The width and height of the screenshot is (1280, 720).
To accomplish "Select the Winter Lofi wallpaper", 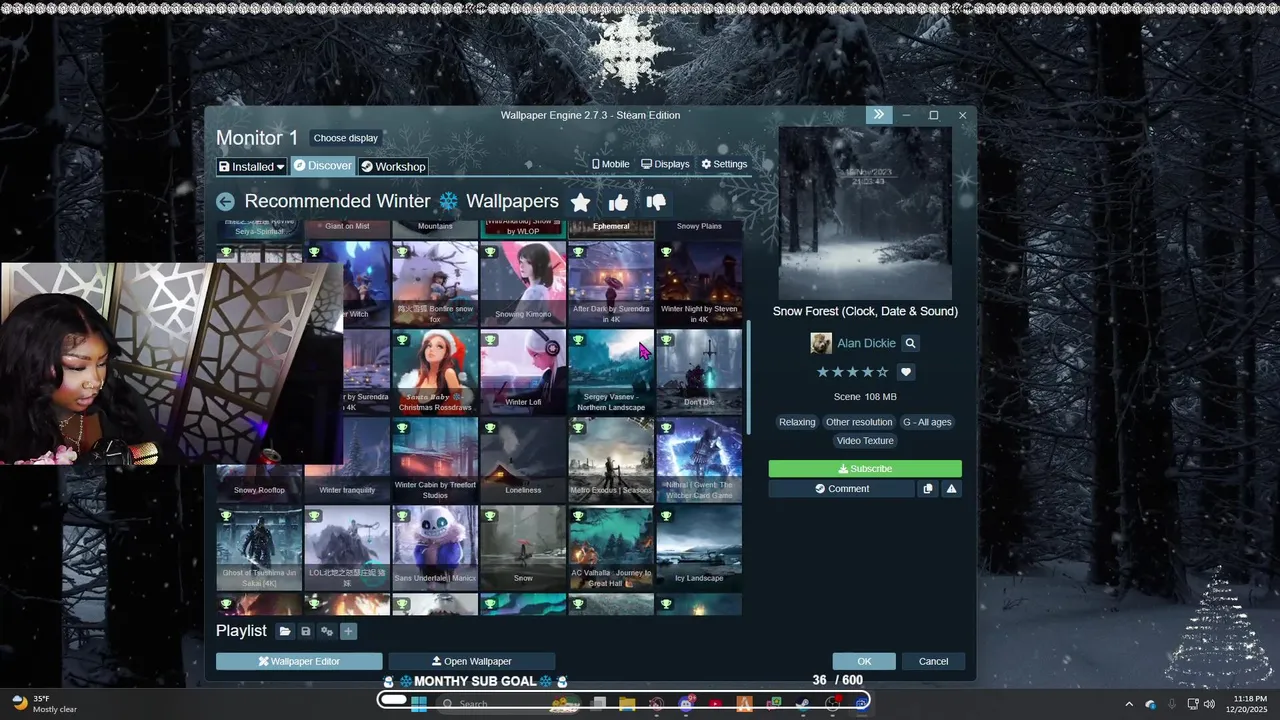I will pyautogui.click(x=523, y=372).
